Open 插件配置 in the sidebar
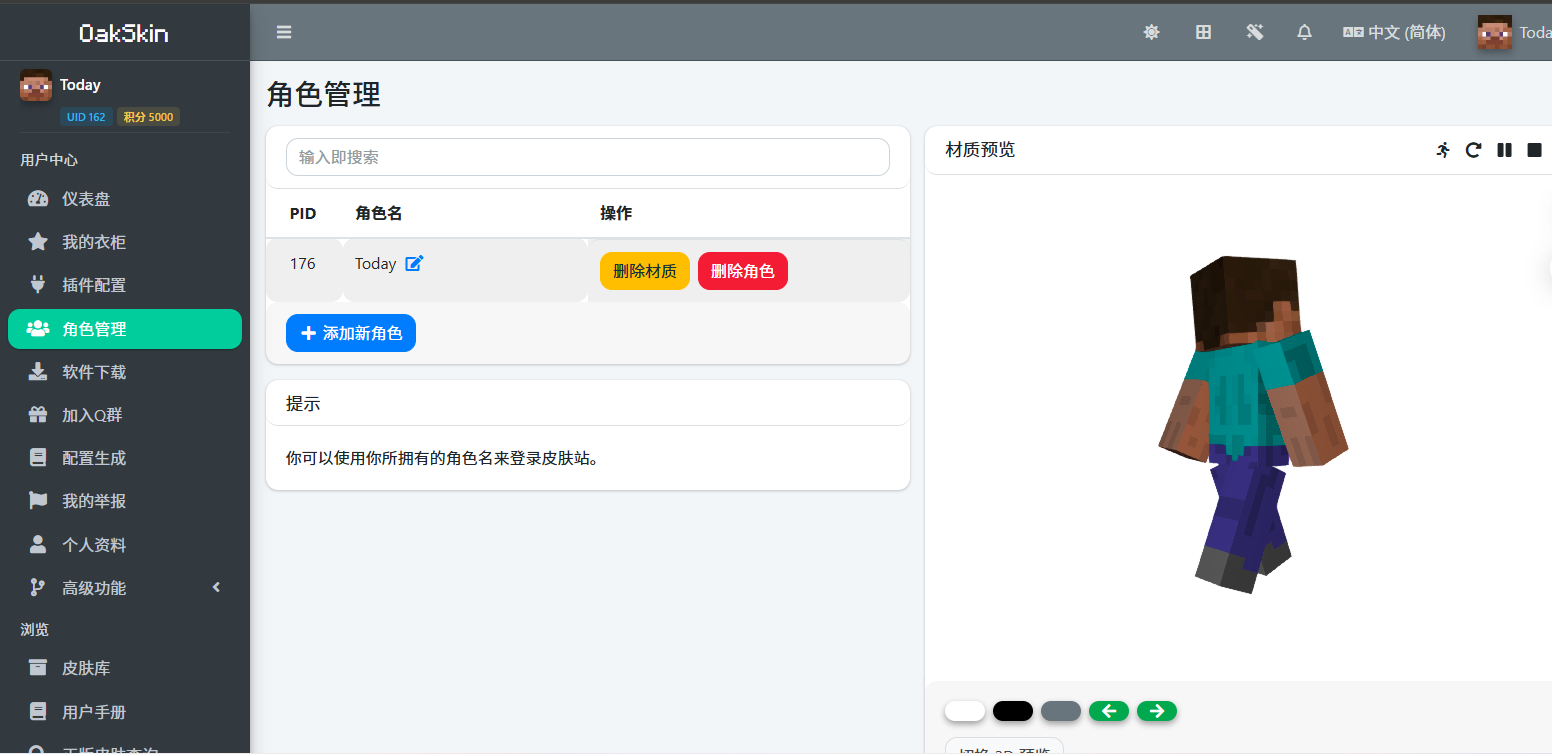This screenshot has width=1552, height=754. click(125, 285)
